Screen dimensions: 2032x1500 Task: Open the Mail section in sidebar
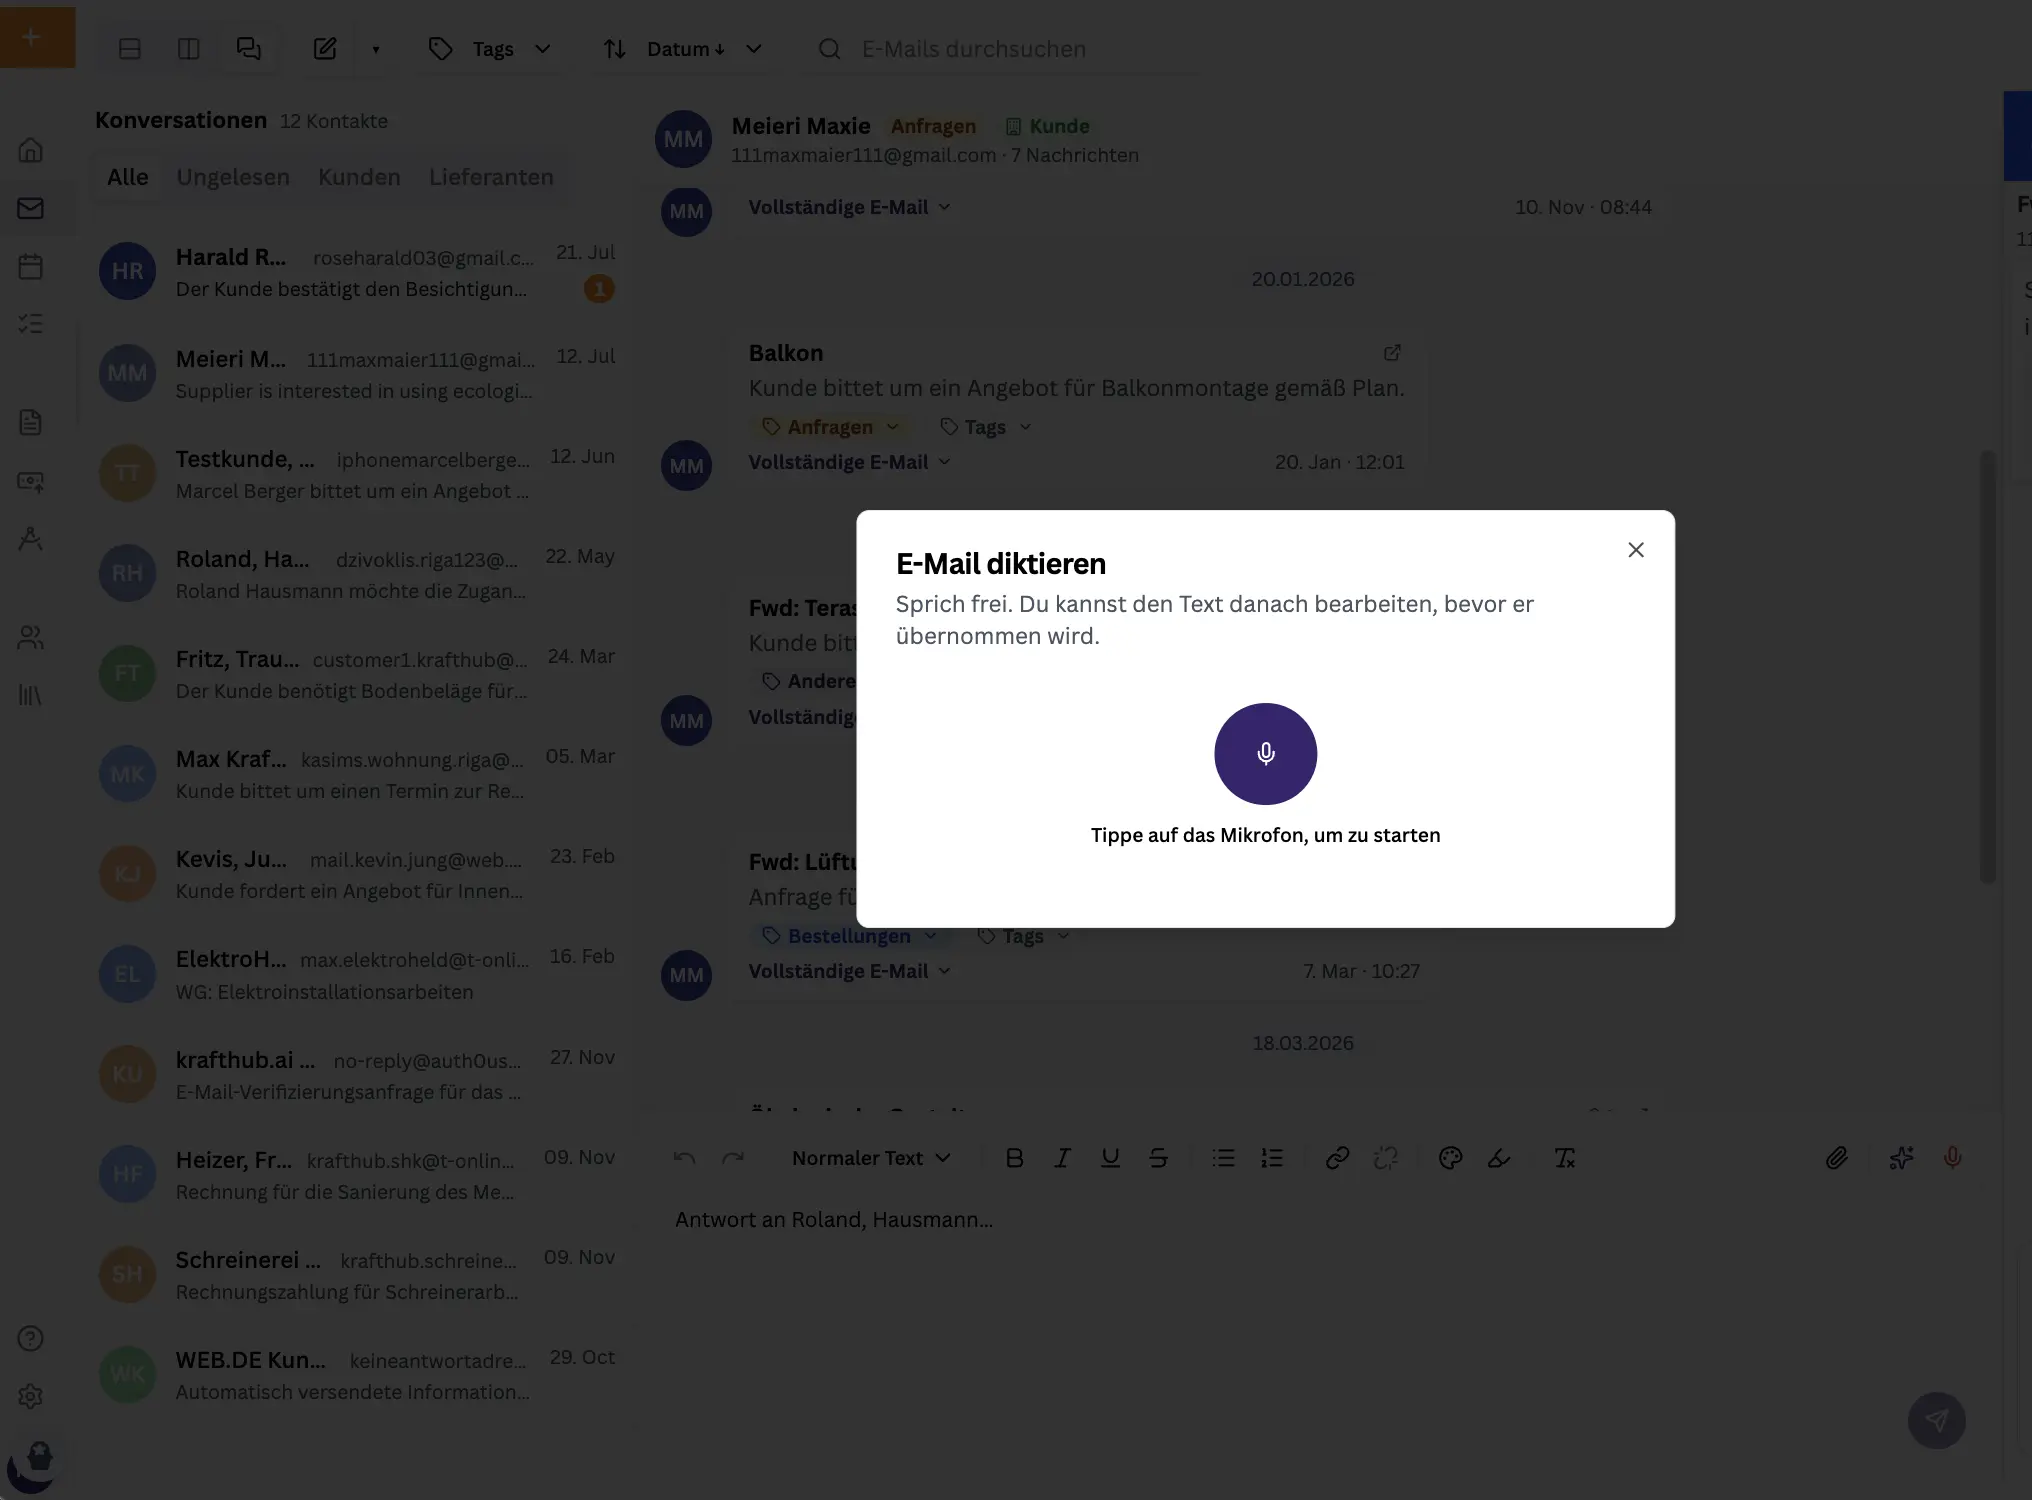(x=31, y=208)
